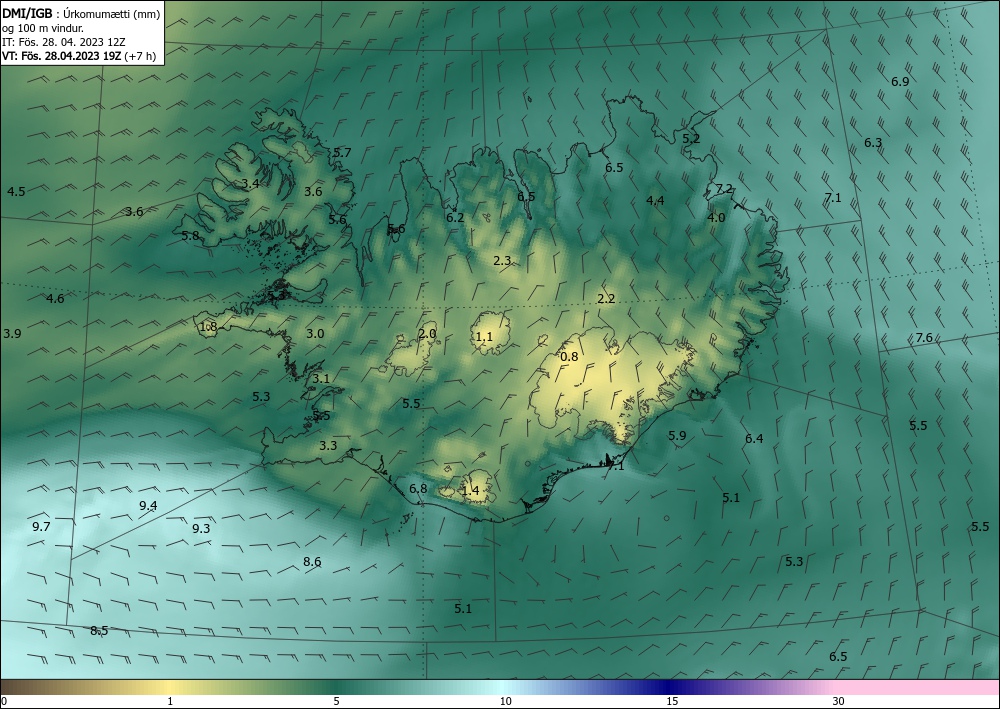Select the 5.2 value in the northeast
Viewport: 1000px width, 709px height.
(691, 138)
